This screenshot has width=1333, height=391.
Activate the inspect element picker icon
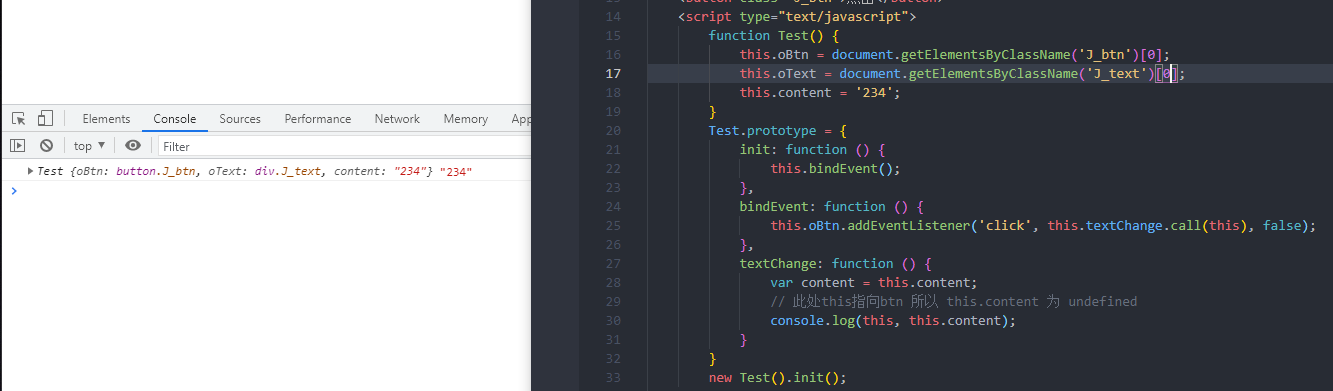tap(18, 119)
